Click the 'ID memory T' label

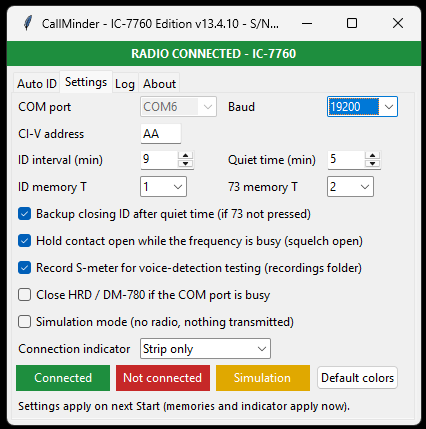pos(52,187)
